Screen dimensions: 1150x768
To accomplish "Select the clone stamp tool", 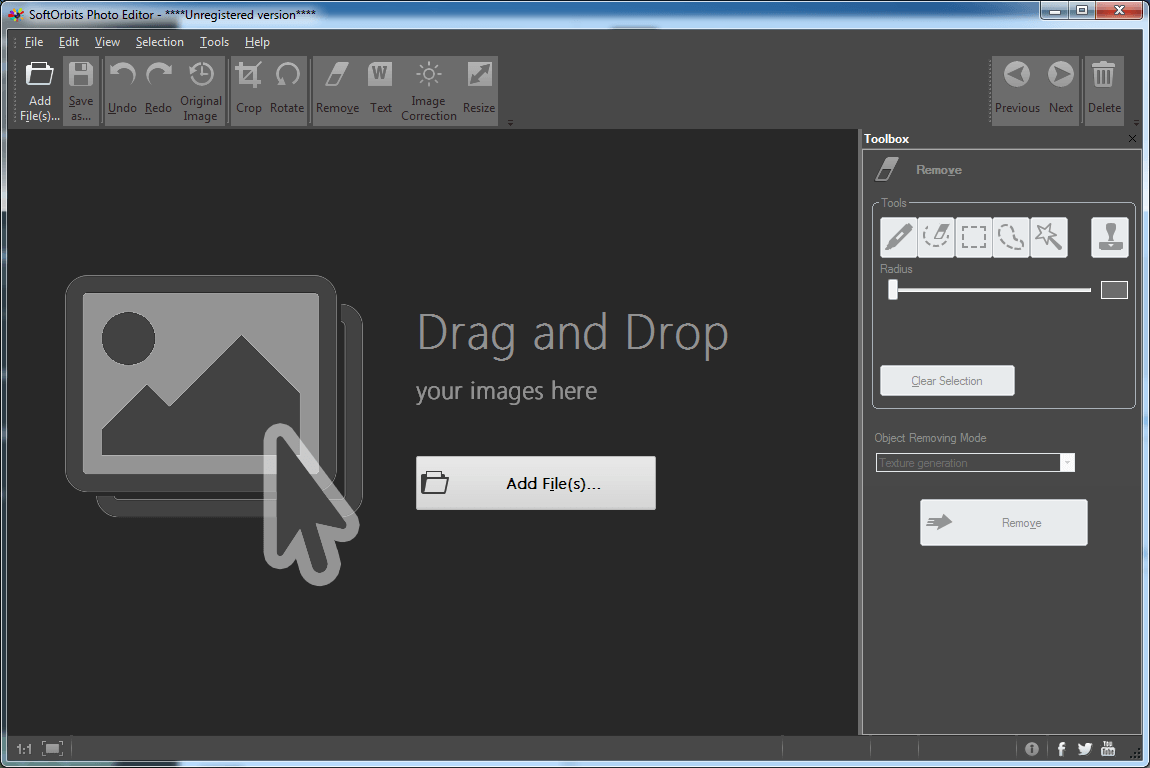I will click(x=1110, y=237).
